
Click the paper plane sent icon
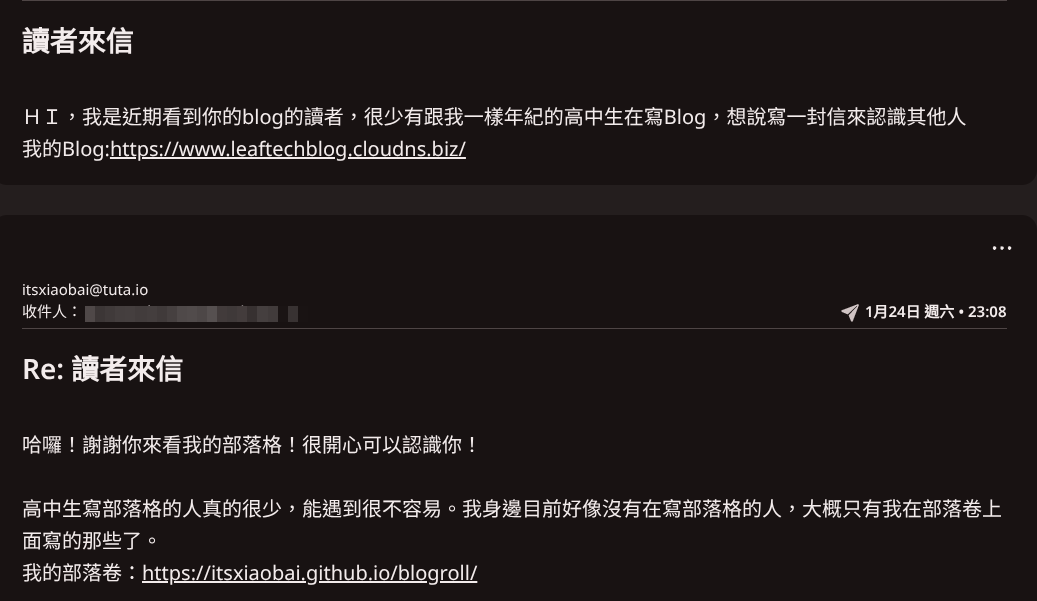pyautogui.click(x=850, y=312)
